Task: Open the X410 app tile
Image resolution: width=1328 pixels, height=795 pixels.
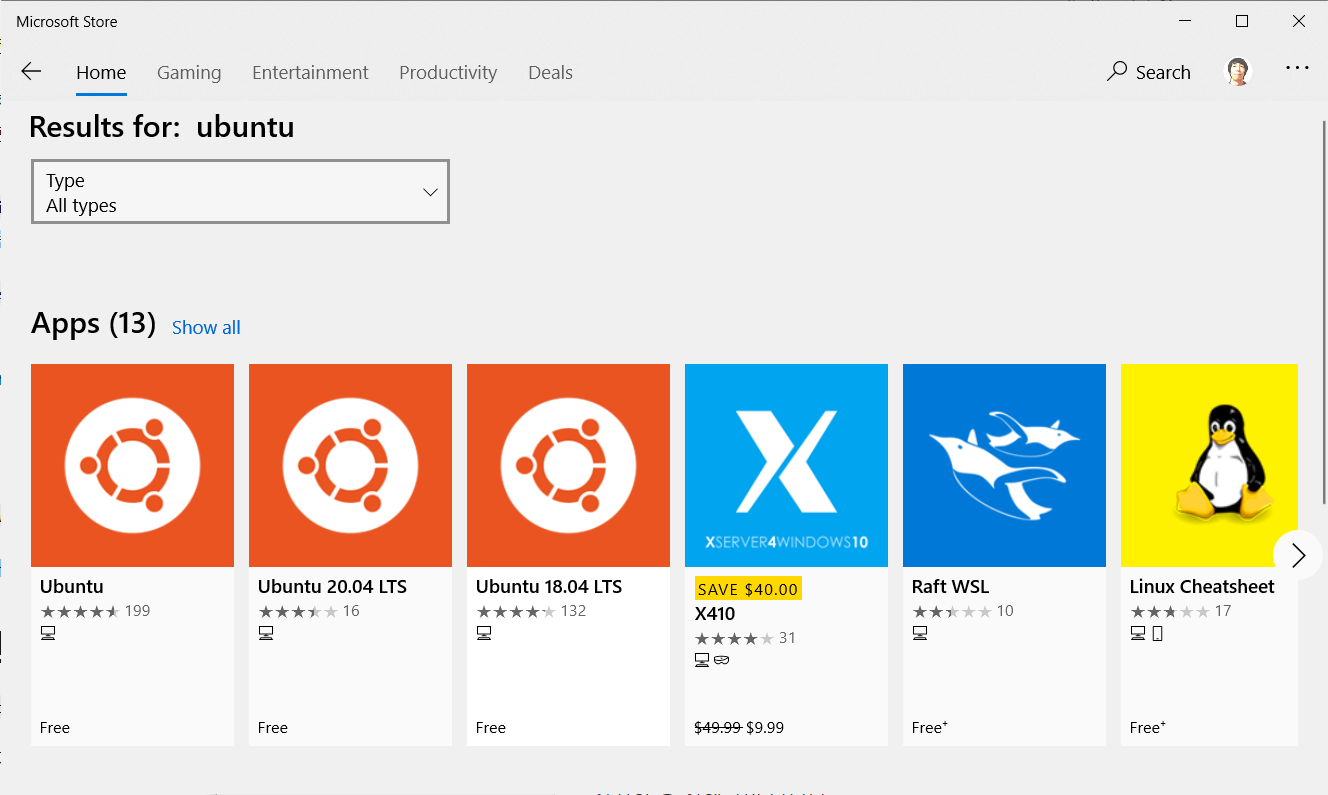Action: coord(786,465)
